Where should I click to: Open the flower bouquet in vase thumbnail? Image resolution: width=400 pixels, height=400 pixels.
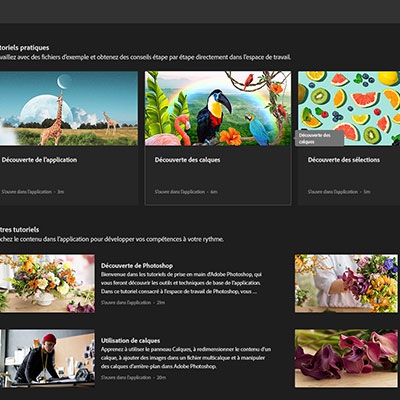pos(47,284)
